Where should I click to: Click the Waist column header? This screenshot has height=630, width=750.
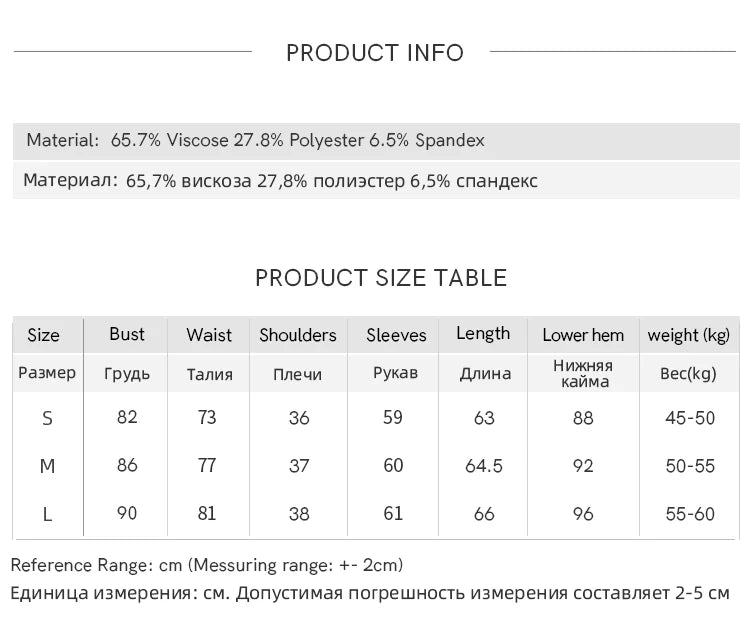pyautogui.click(x=209, y=335)
